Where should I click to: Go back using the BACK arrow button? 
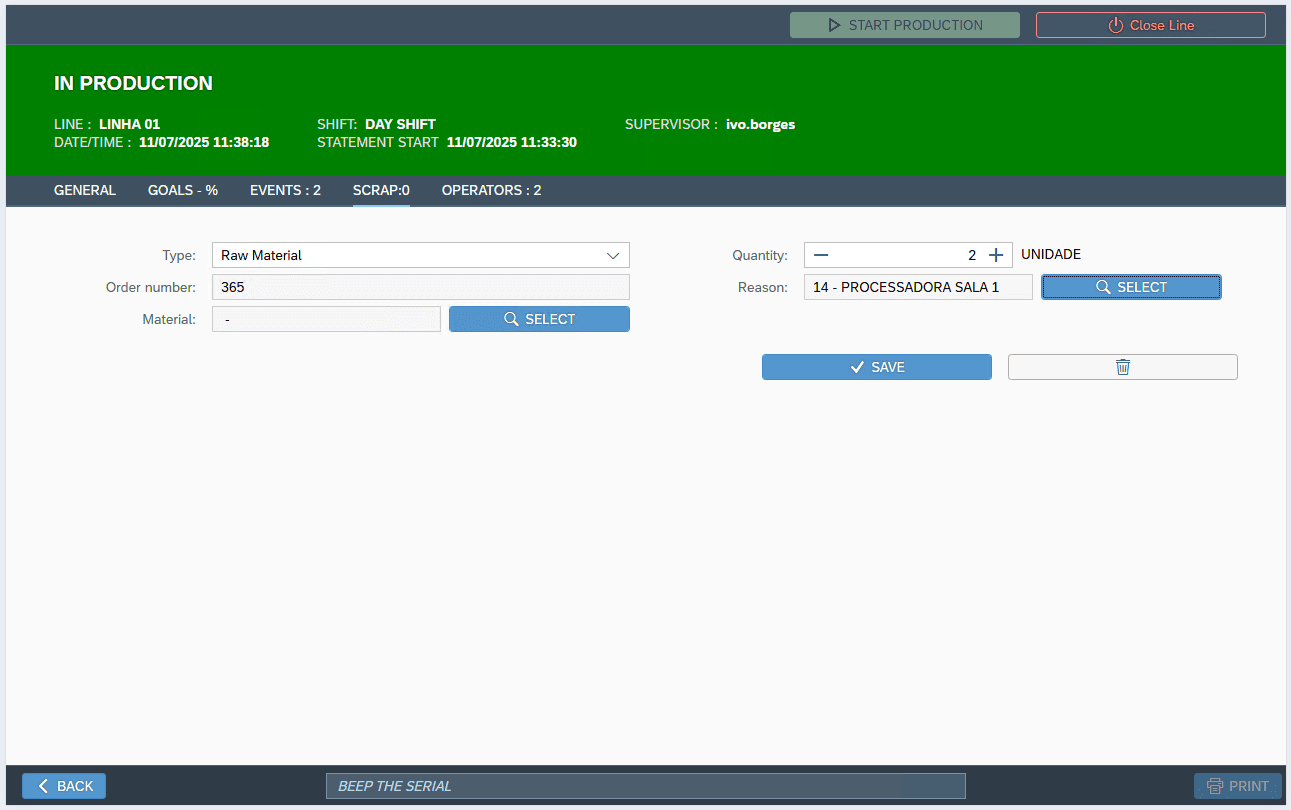tap(64, 786)
